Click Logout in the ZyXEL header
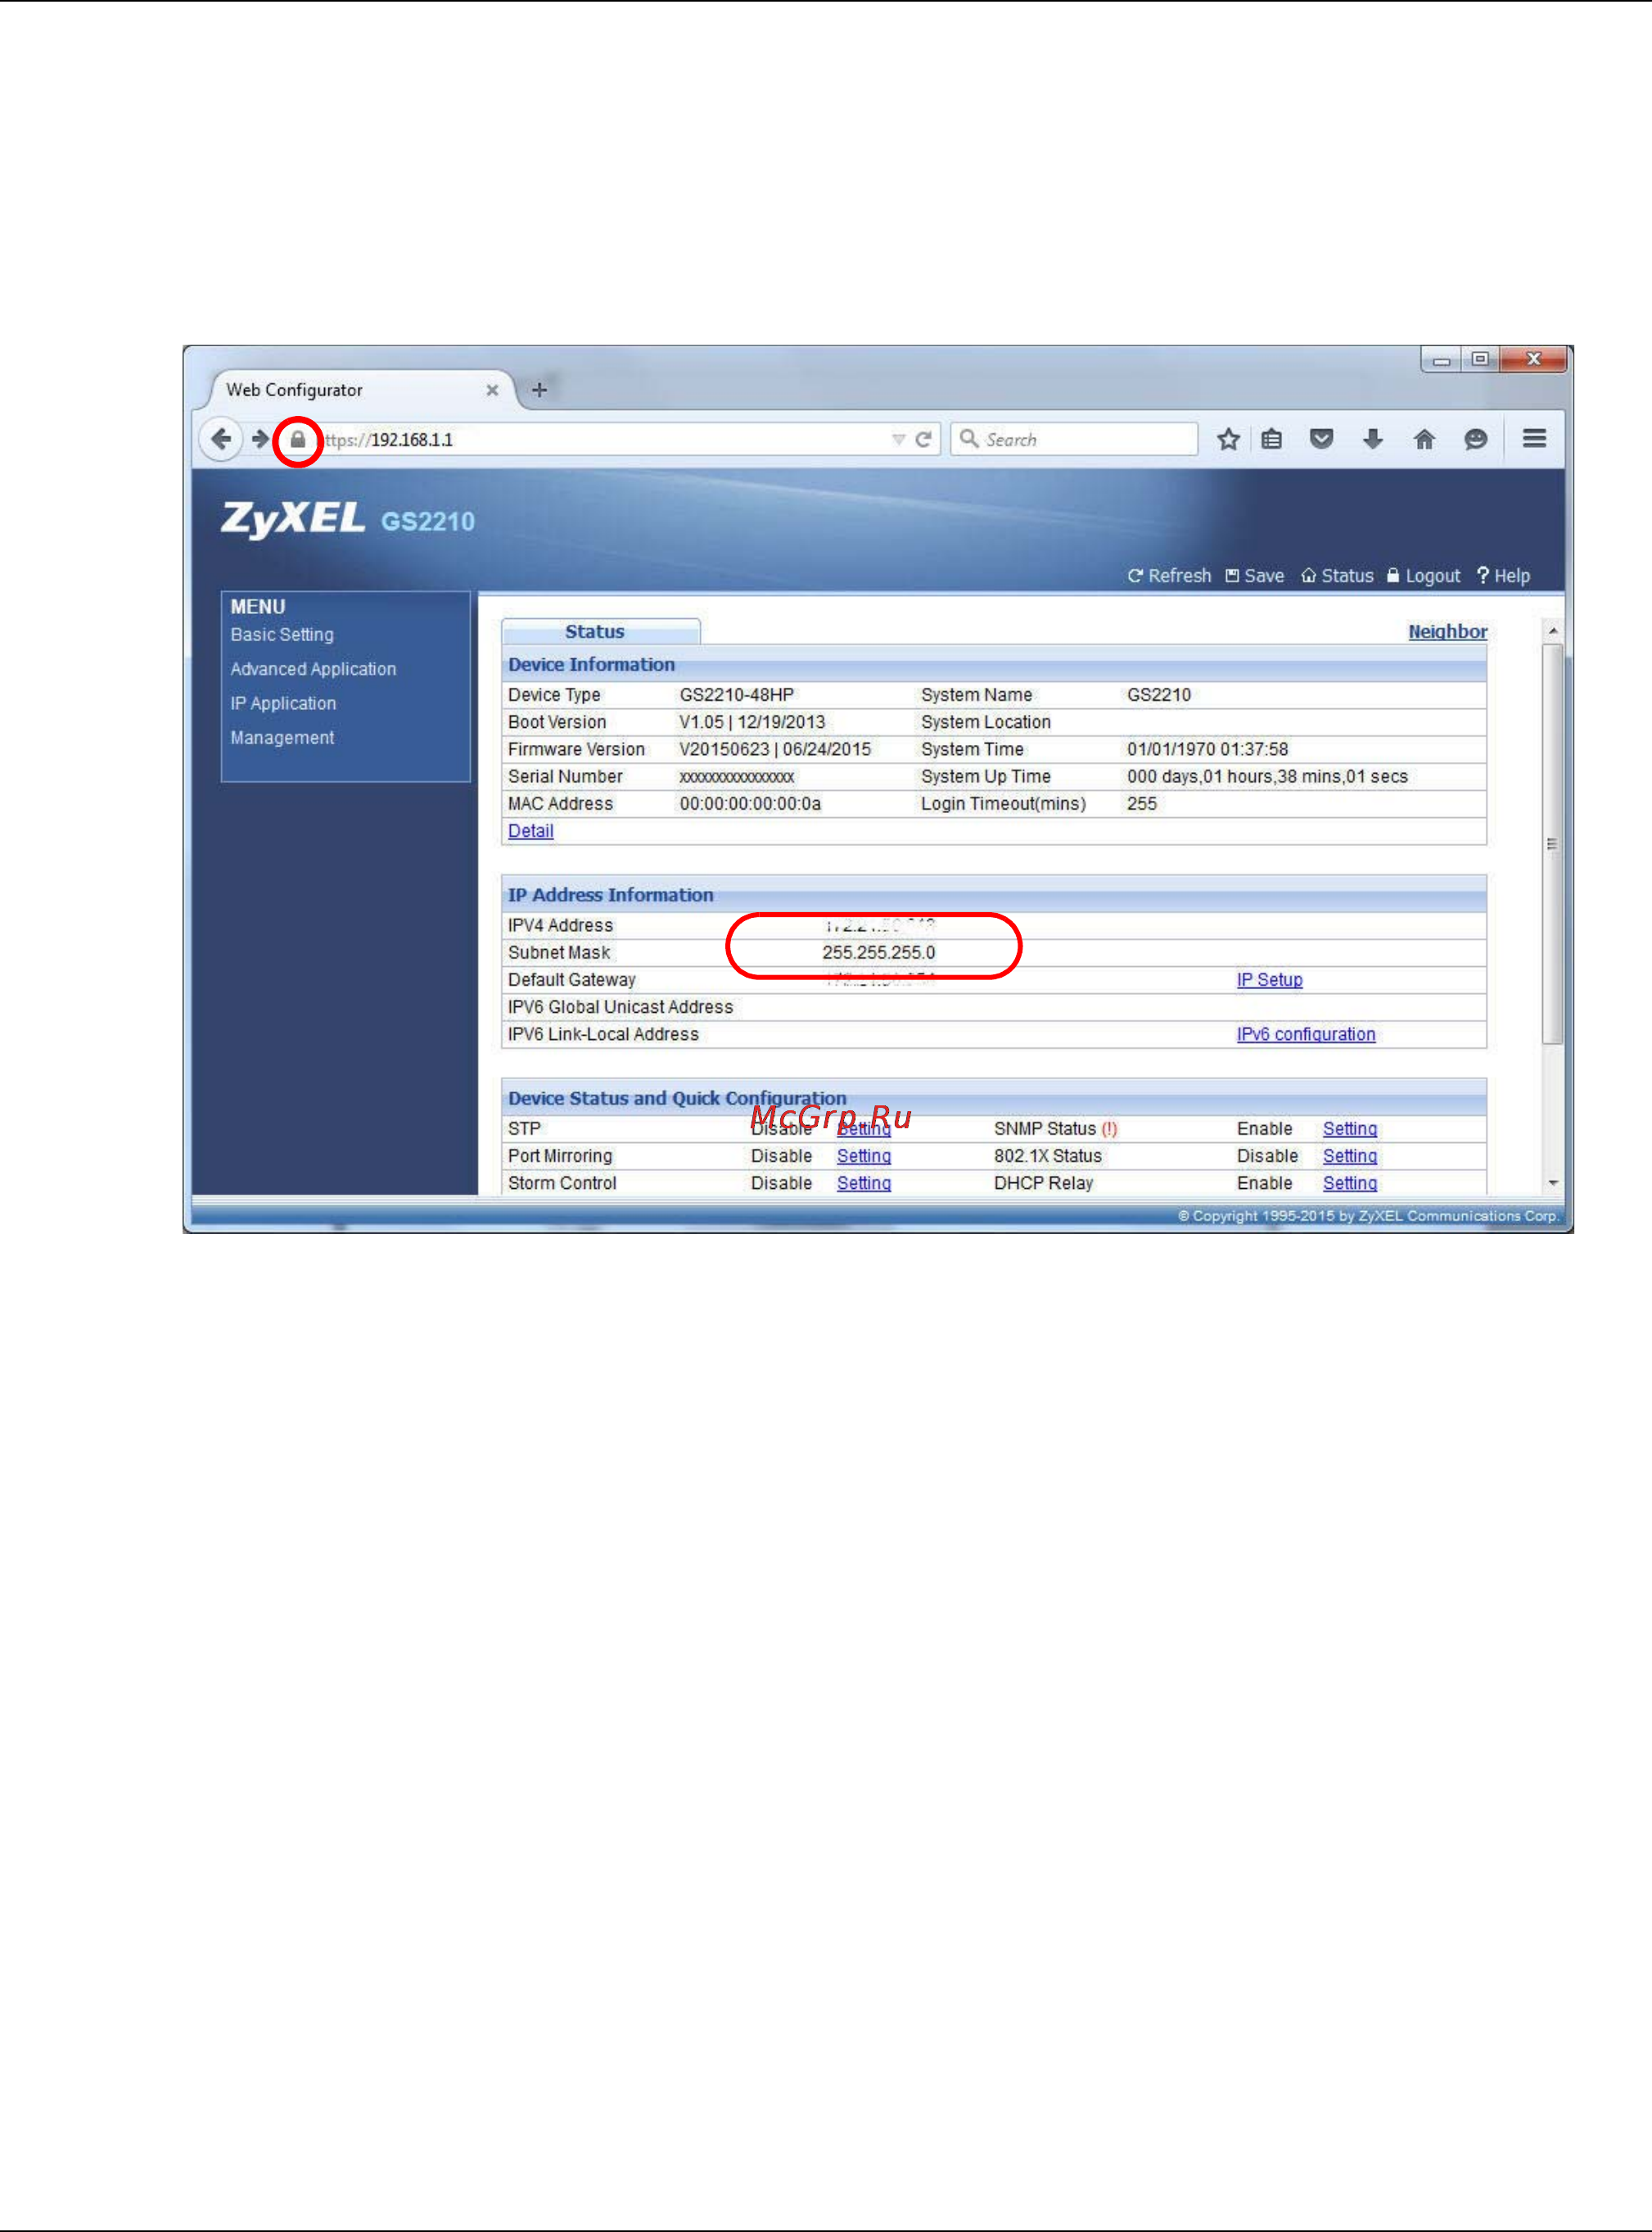This screenshot has height=2232, width=1652. pyautogui.click(x=1423, y=576)
